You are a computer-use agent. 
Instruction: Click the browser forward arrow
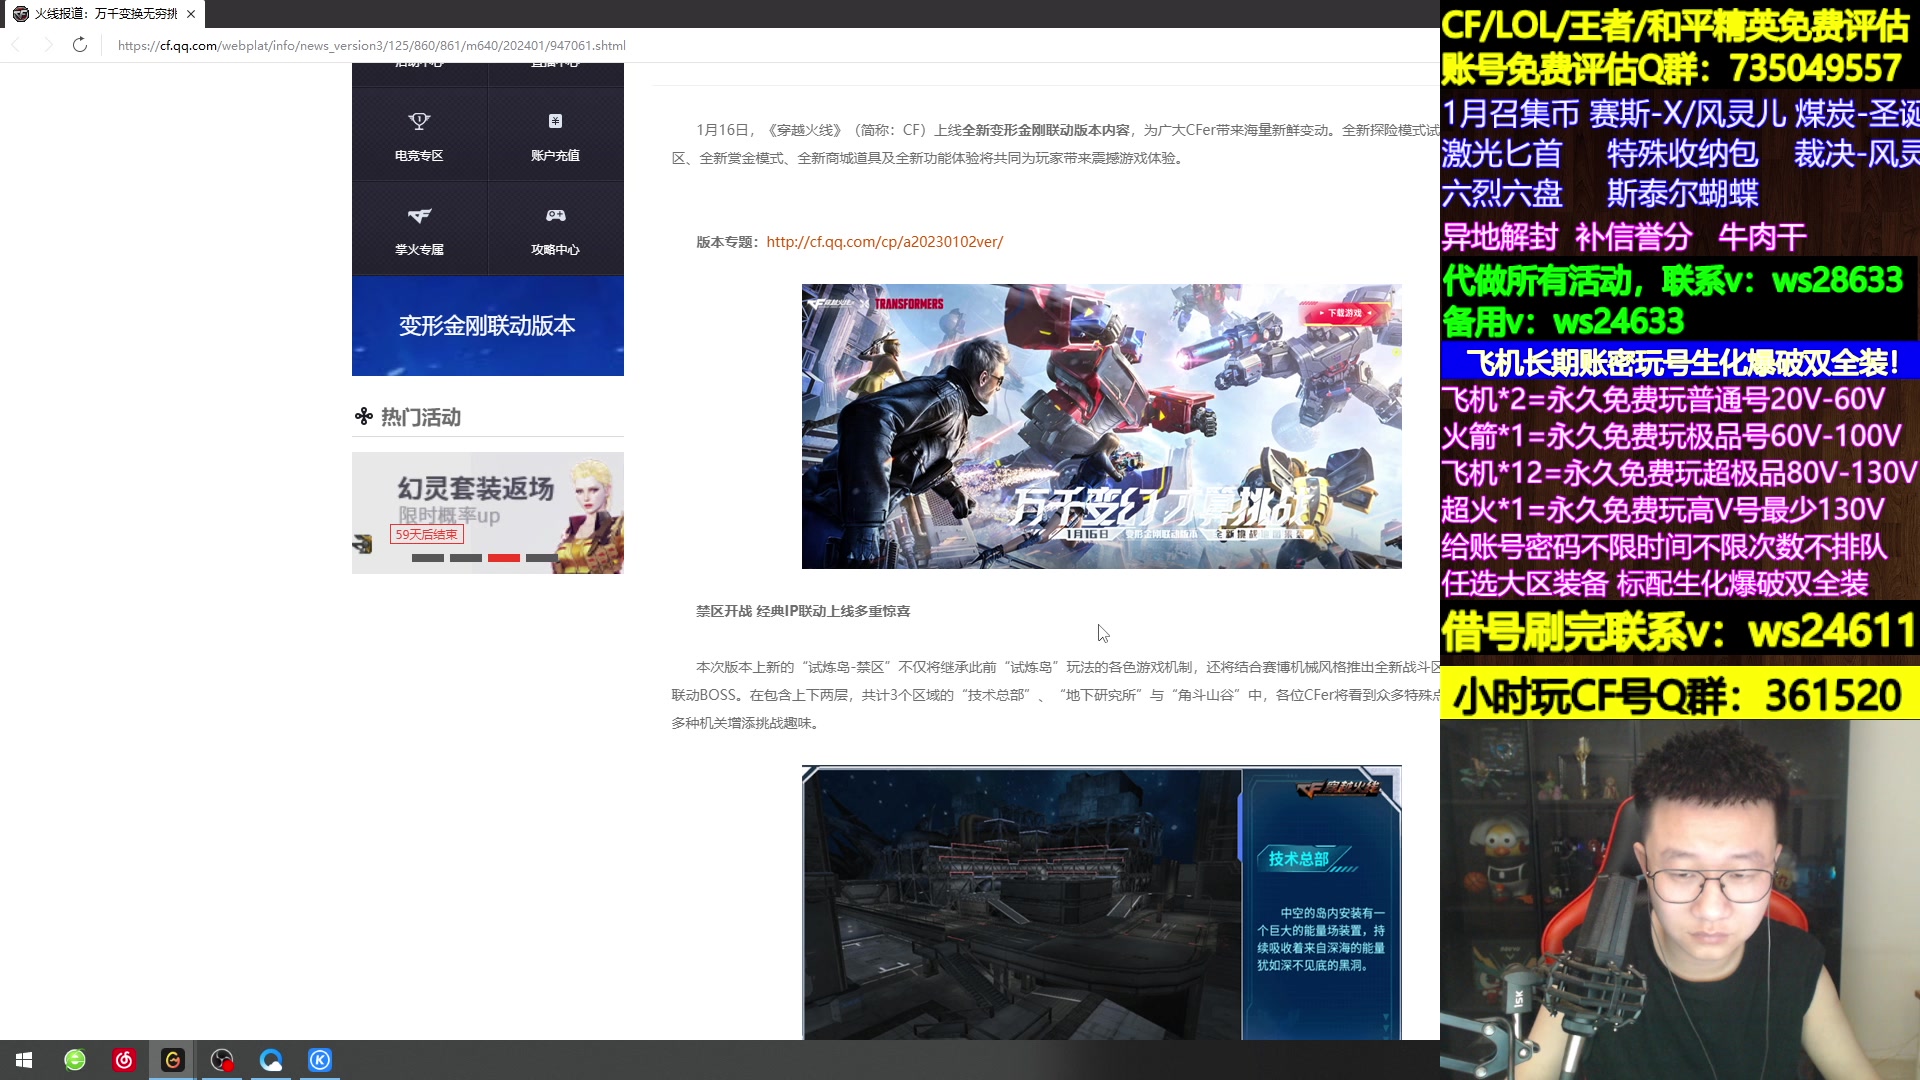pos(47,45)
